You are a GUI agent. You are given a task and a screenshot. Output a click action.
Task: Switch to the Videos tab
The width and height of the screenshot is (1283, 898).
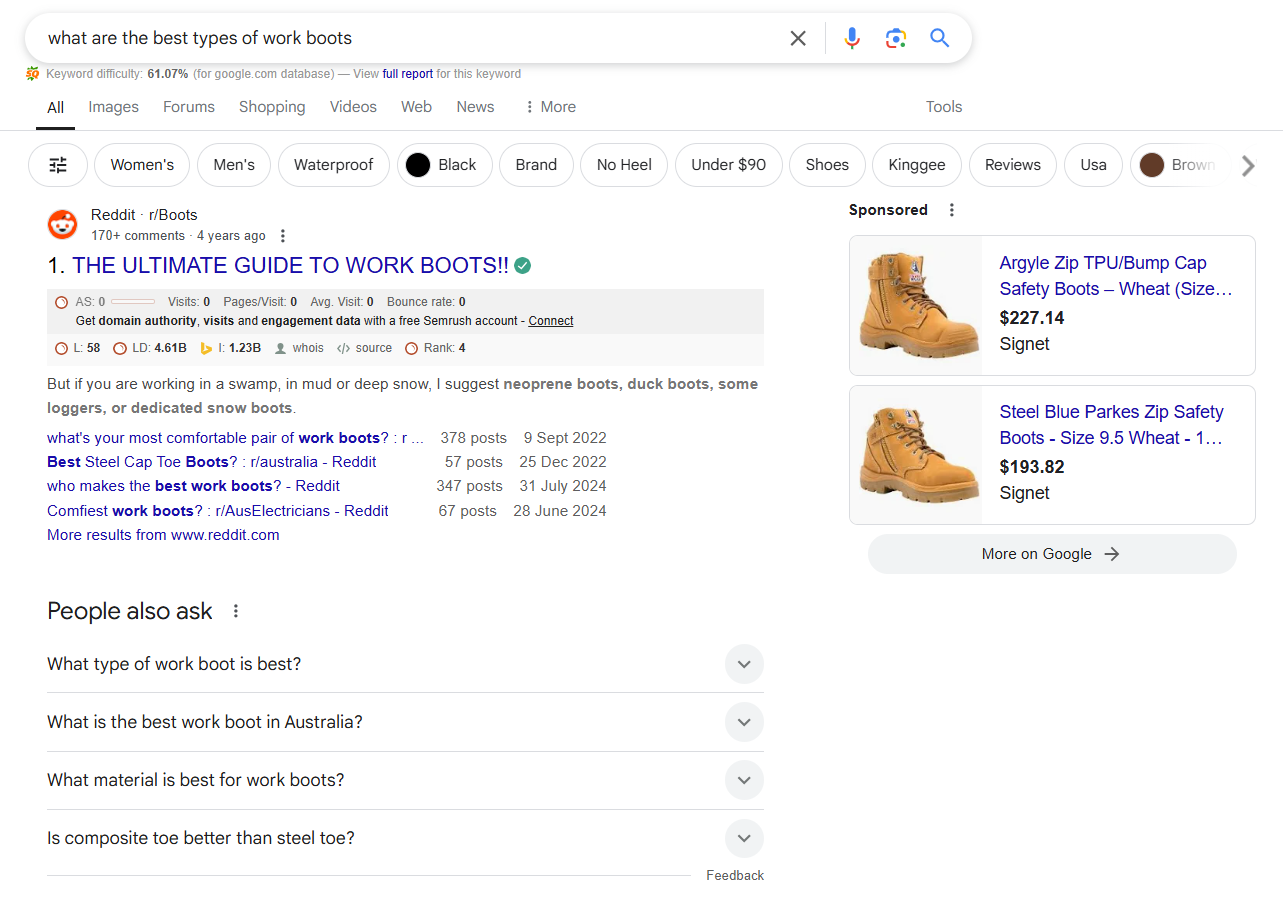[353, 107]
